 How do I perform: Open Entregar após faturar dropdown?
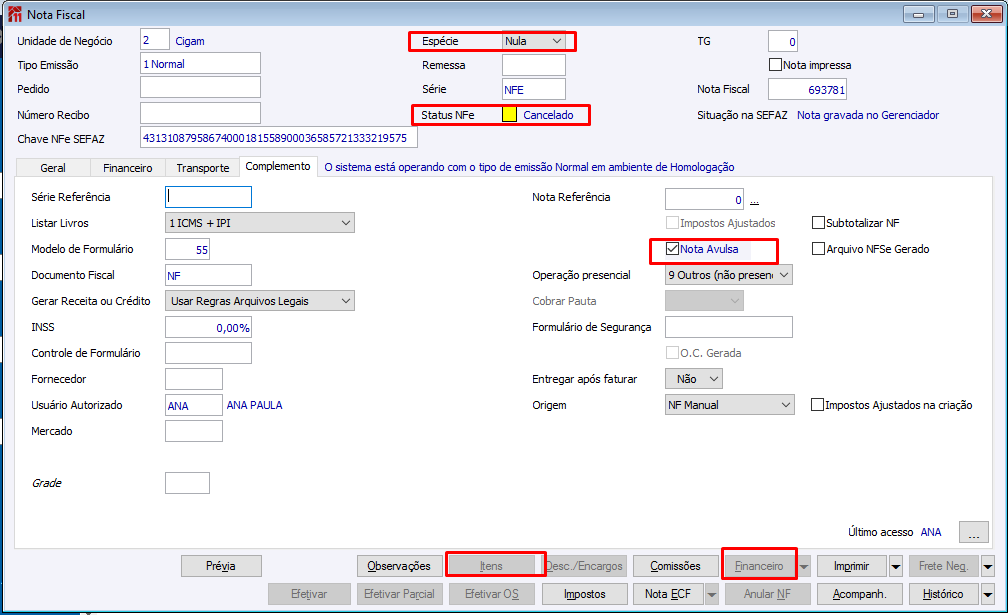[x=694, y=379]
